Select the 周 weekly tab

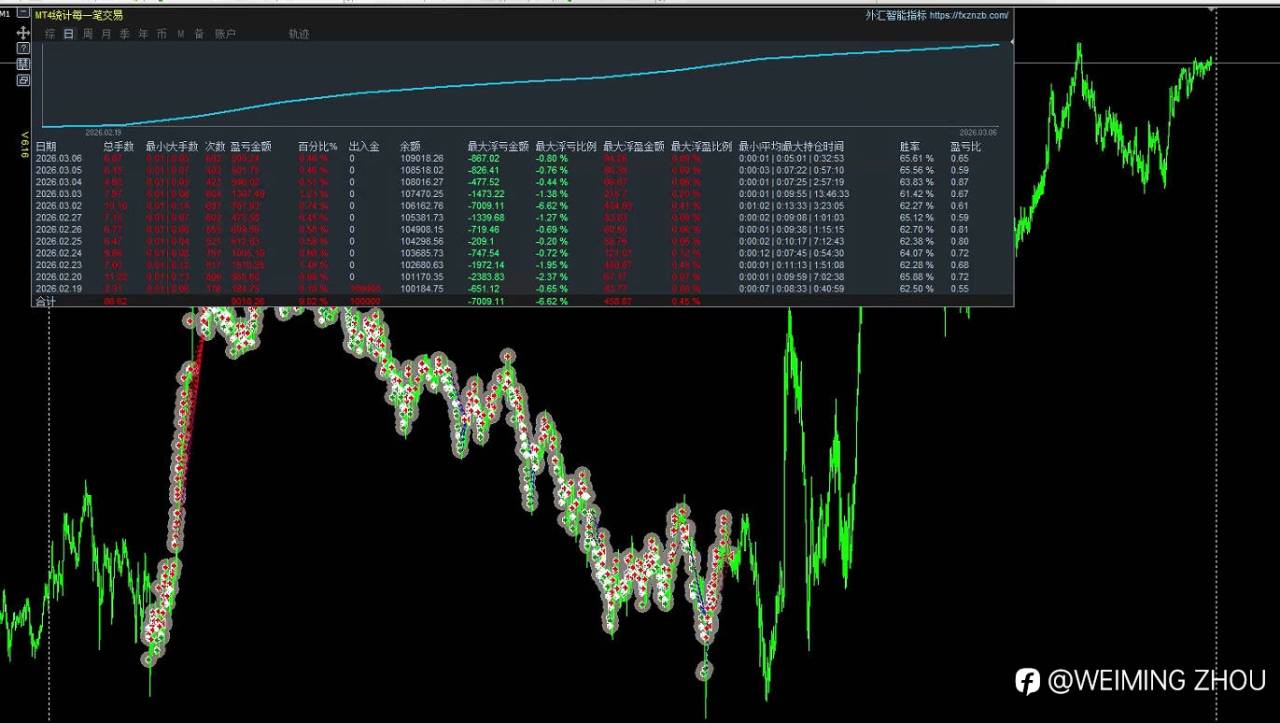88,34
